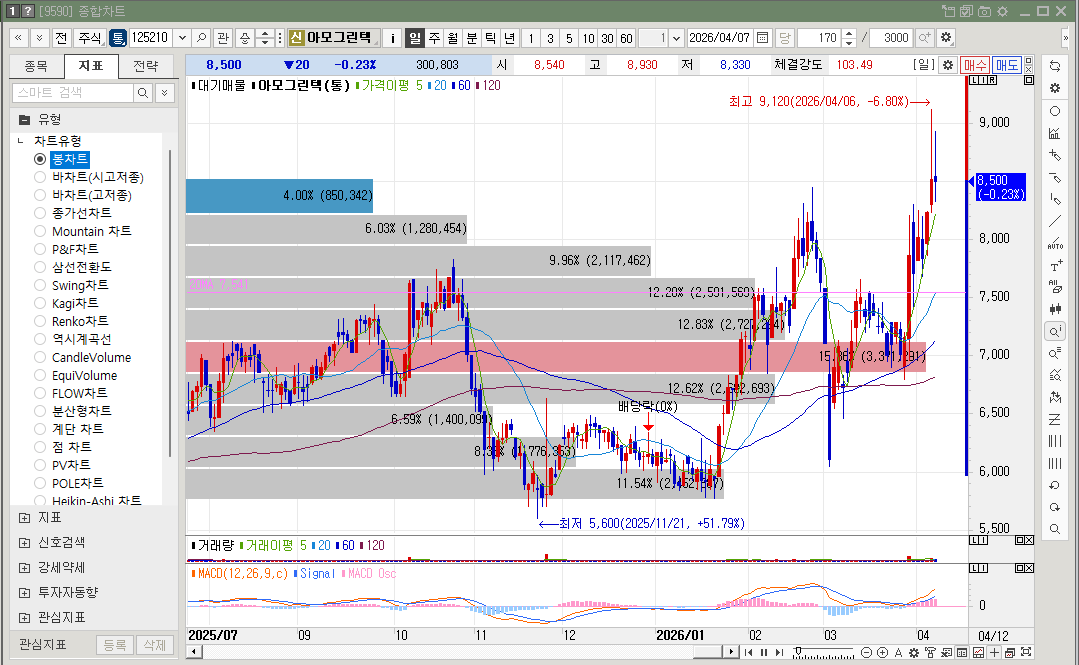Click the pause playback button in bottom bar
This screenshot has width=1079, height=665.
click(x=763, y=652)
